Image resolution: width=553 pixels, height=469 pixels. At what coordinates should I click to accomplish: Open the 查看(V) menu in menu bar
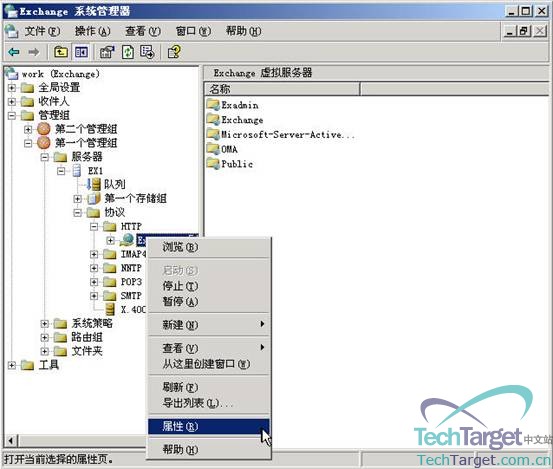coord(143,31)
